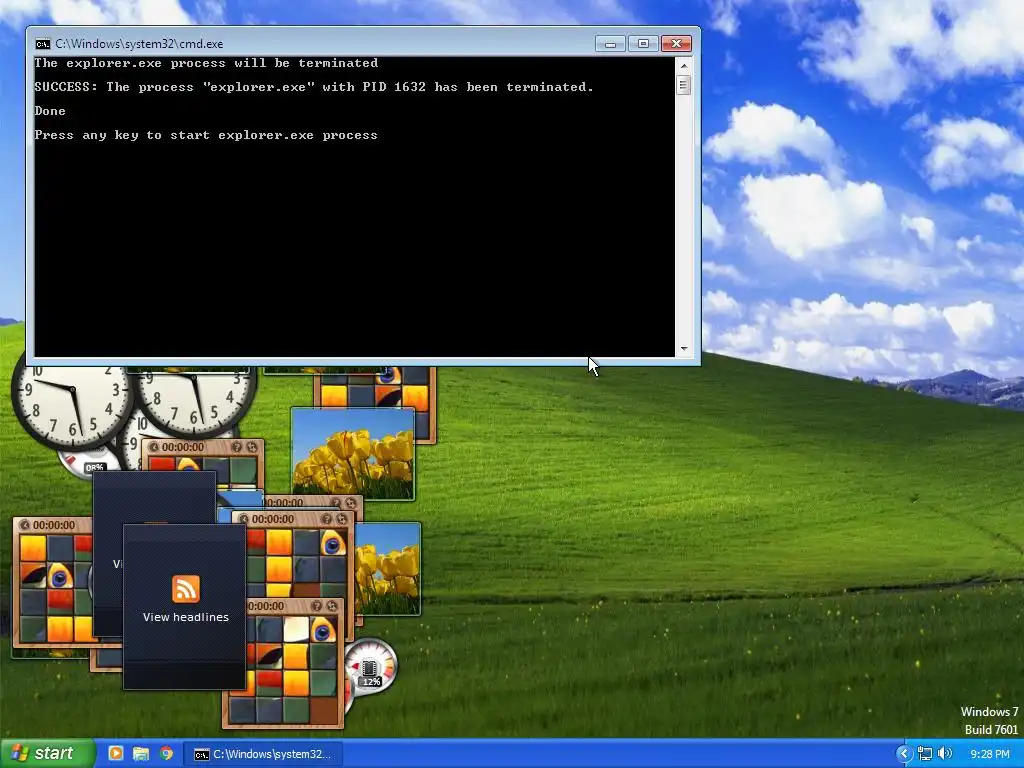Click the cmd window vertical scroll thumb
This screenshot has width=1024, height=768.
click(684, 85)
